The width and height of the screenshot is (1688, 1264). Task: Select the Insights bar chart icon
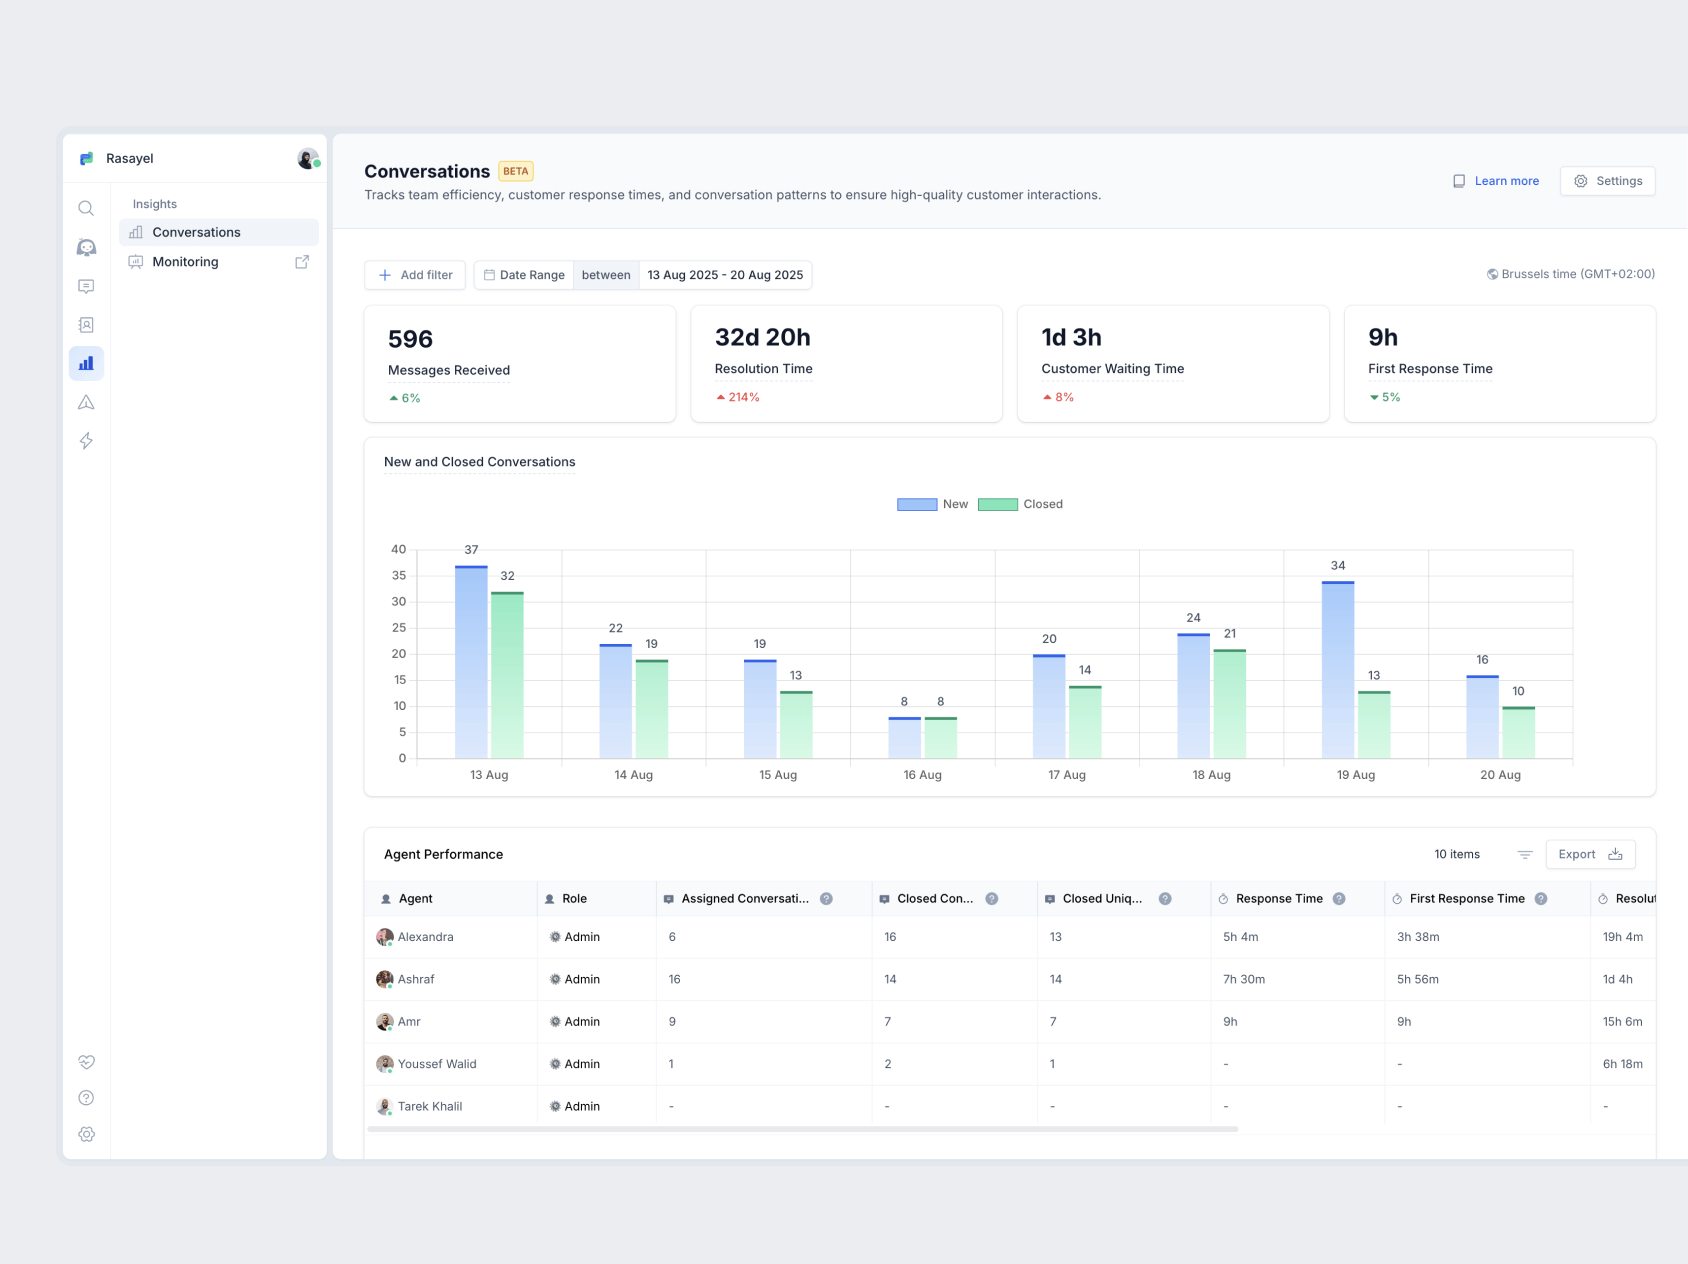coord(86,363)
